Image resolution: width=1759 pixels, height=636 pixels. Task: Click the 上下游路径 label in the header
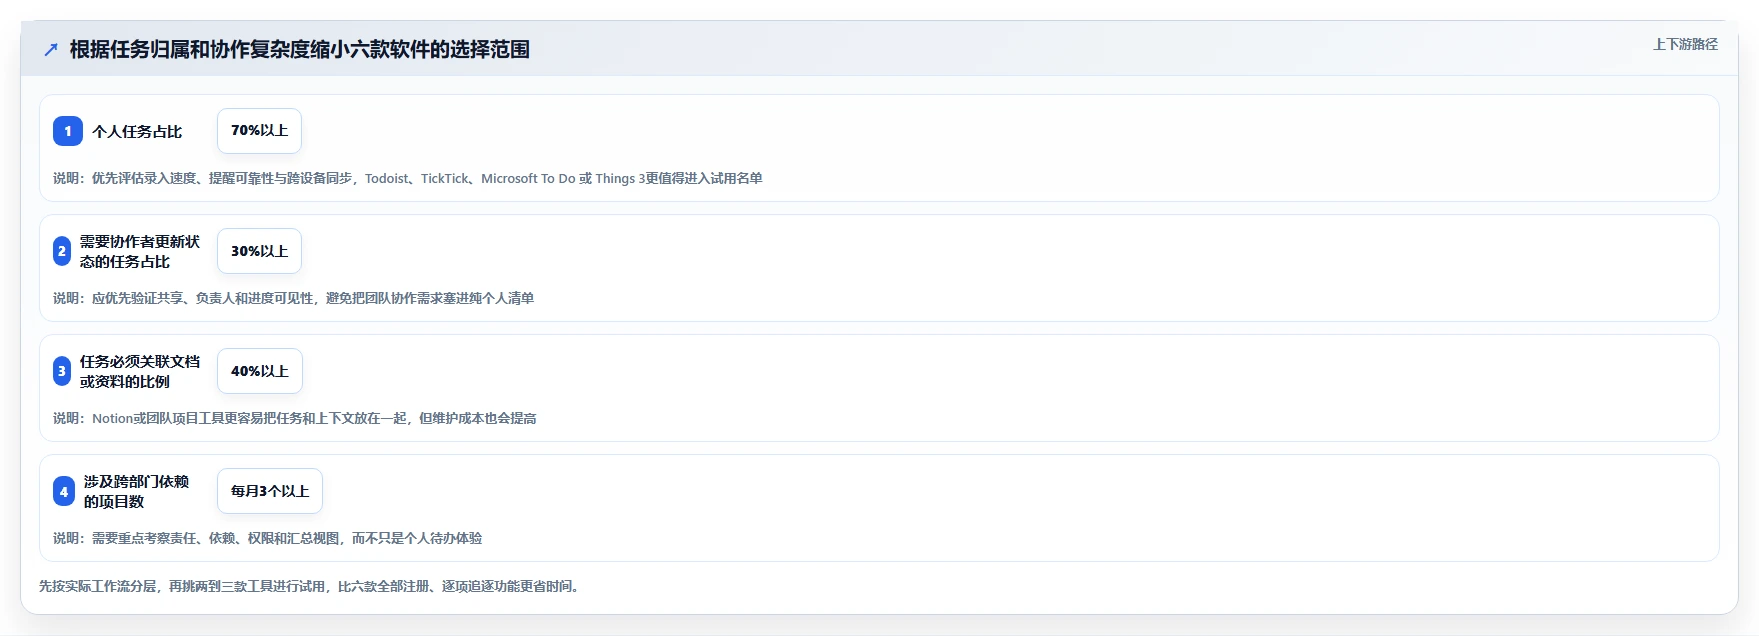pyautogui.click(x=1685, y=44)
